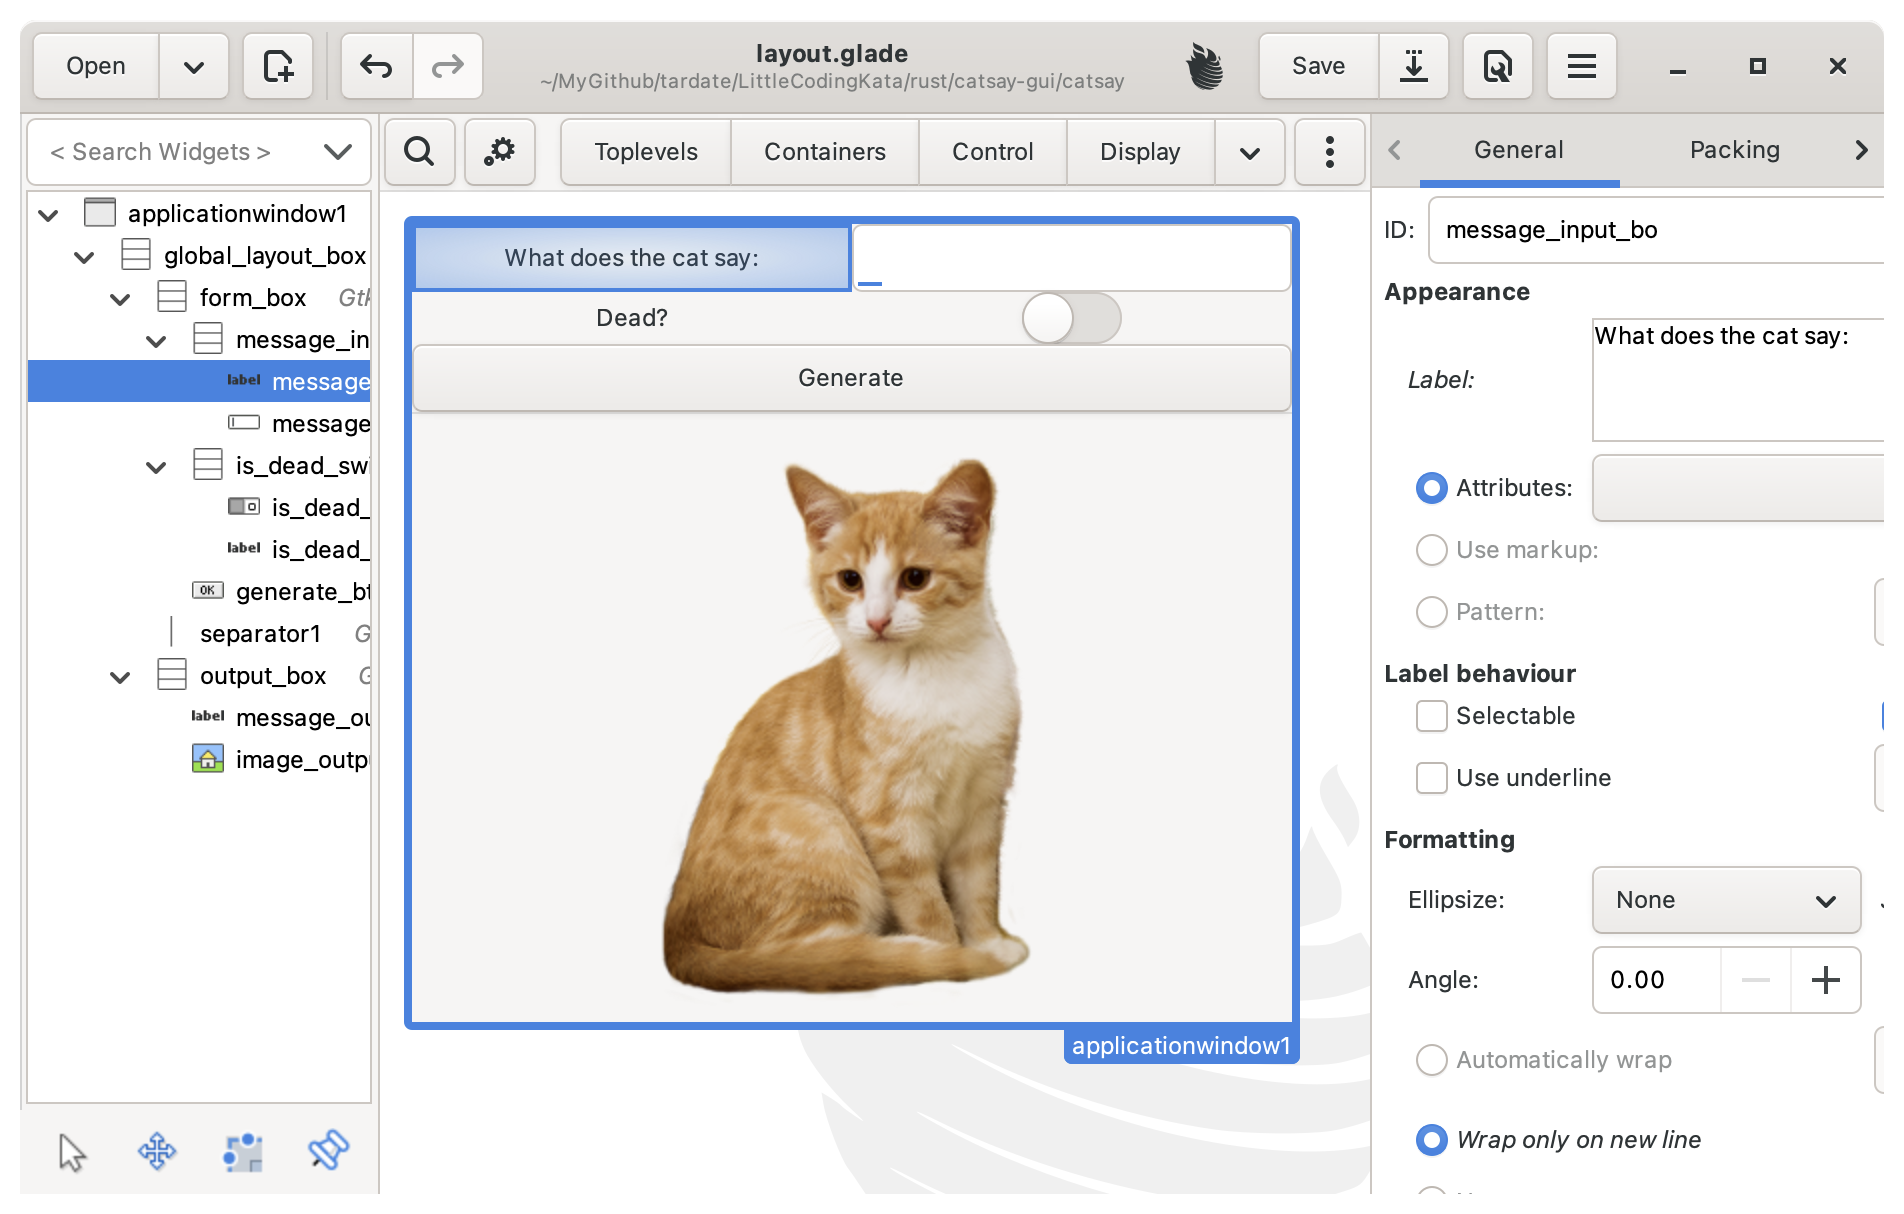Viewport: 1904px width, 1214px height.
Task: Click the Label text area
Action: (1738, 380)
